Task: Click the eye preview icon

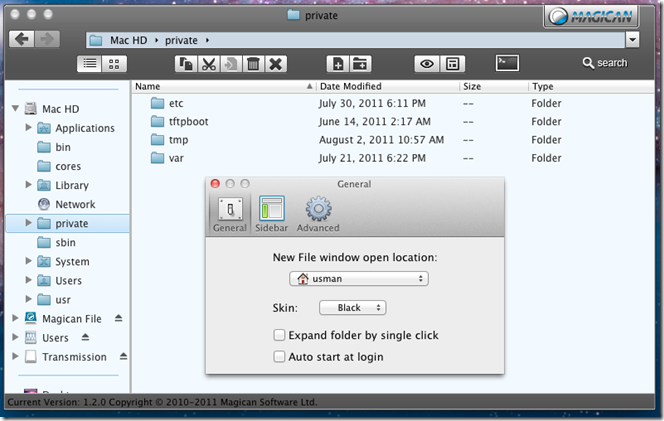Action: (427, 64)
